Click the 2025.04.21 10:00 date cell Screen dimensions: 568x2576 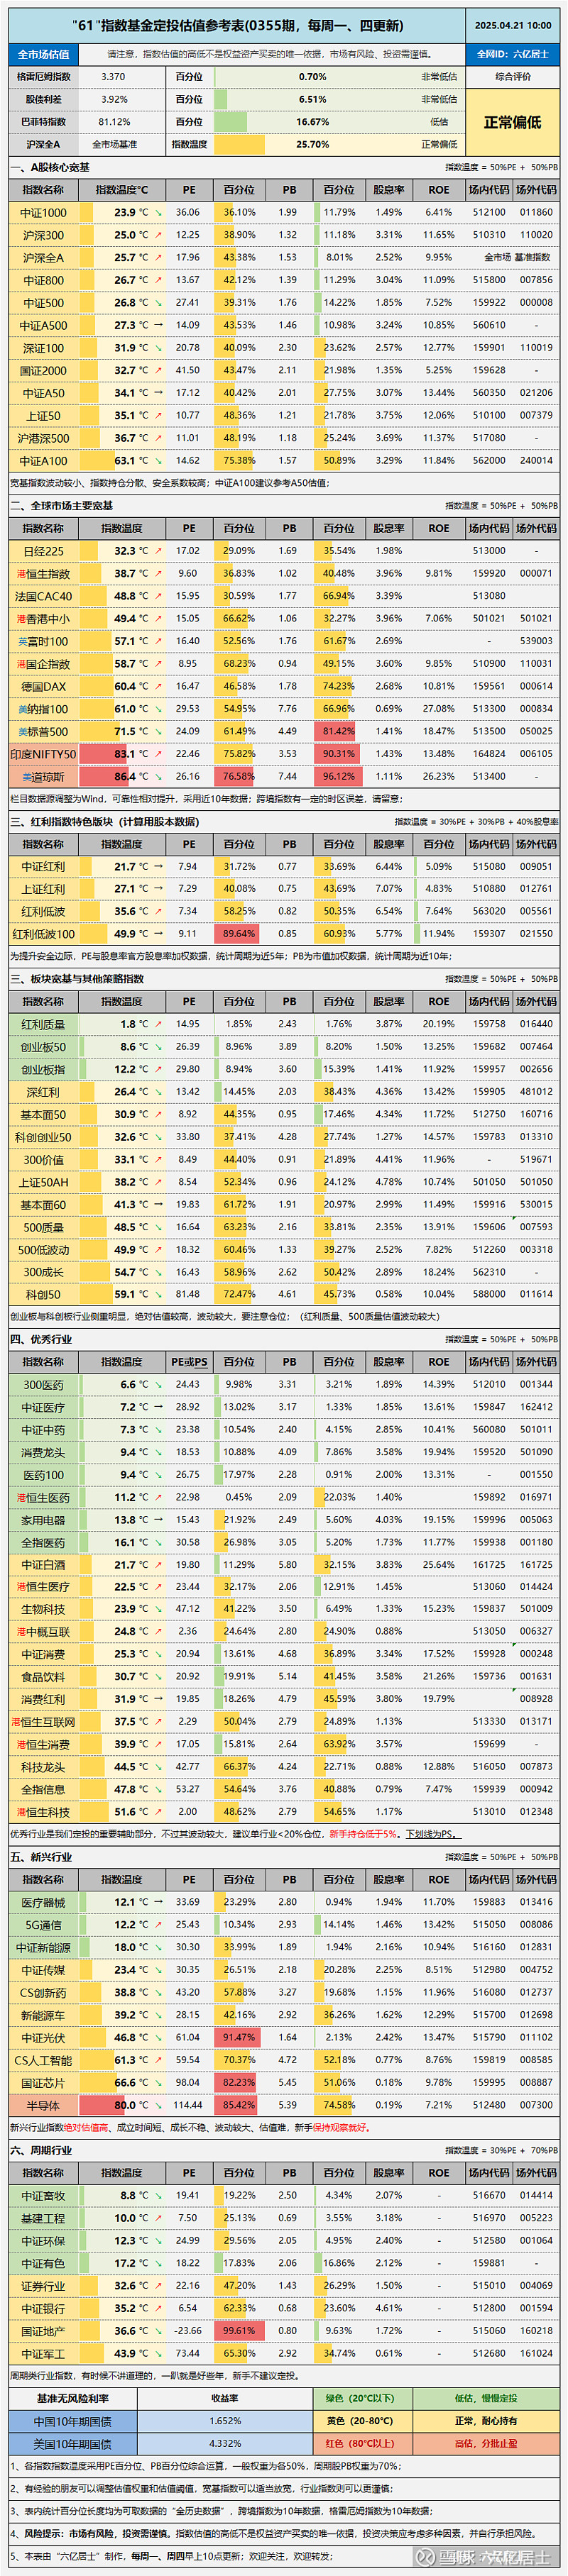513,26
